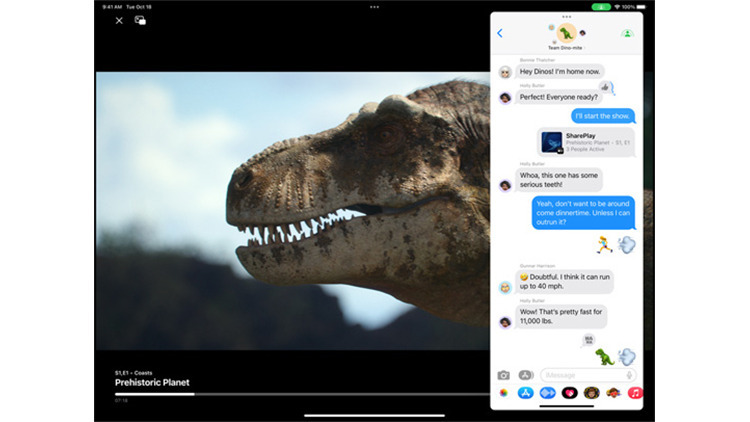Open Memoji app in app strip
The image size is (750, 422).
(591, 393)
